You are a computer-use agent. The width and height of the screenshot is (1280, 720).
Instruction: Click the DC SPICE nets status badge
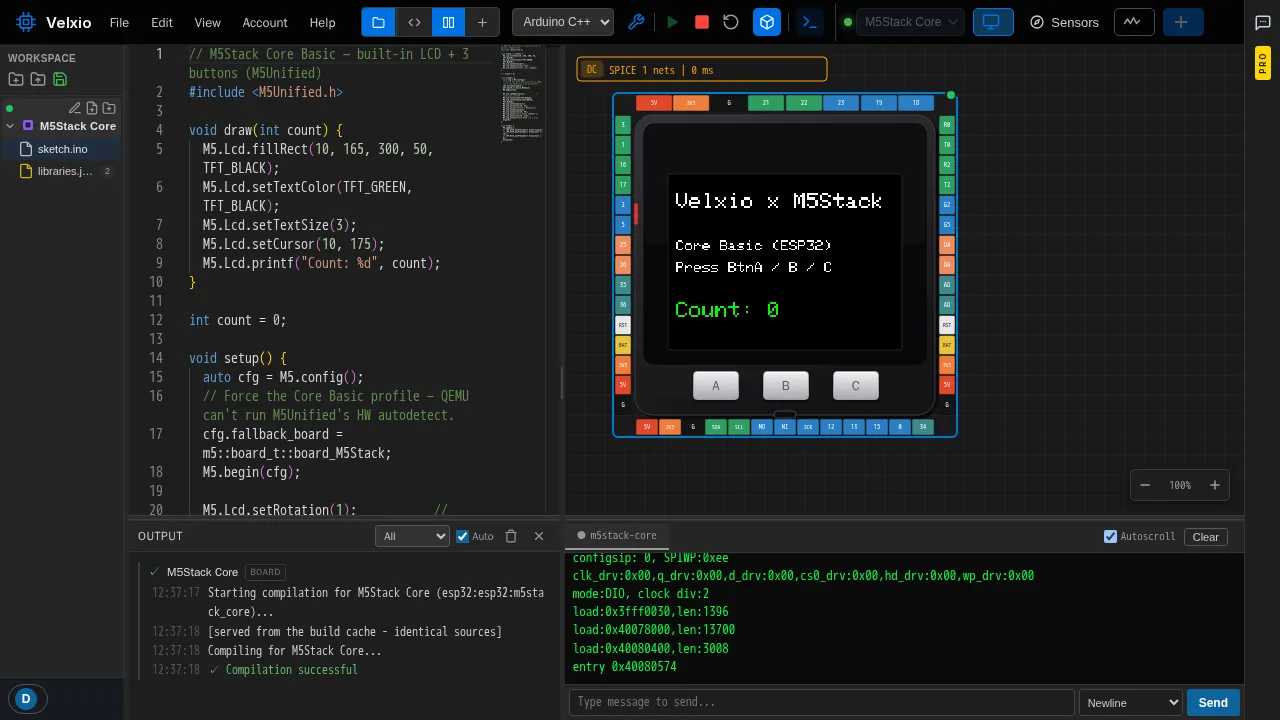coord(702,69)
